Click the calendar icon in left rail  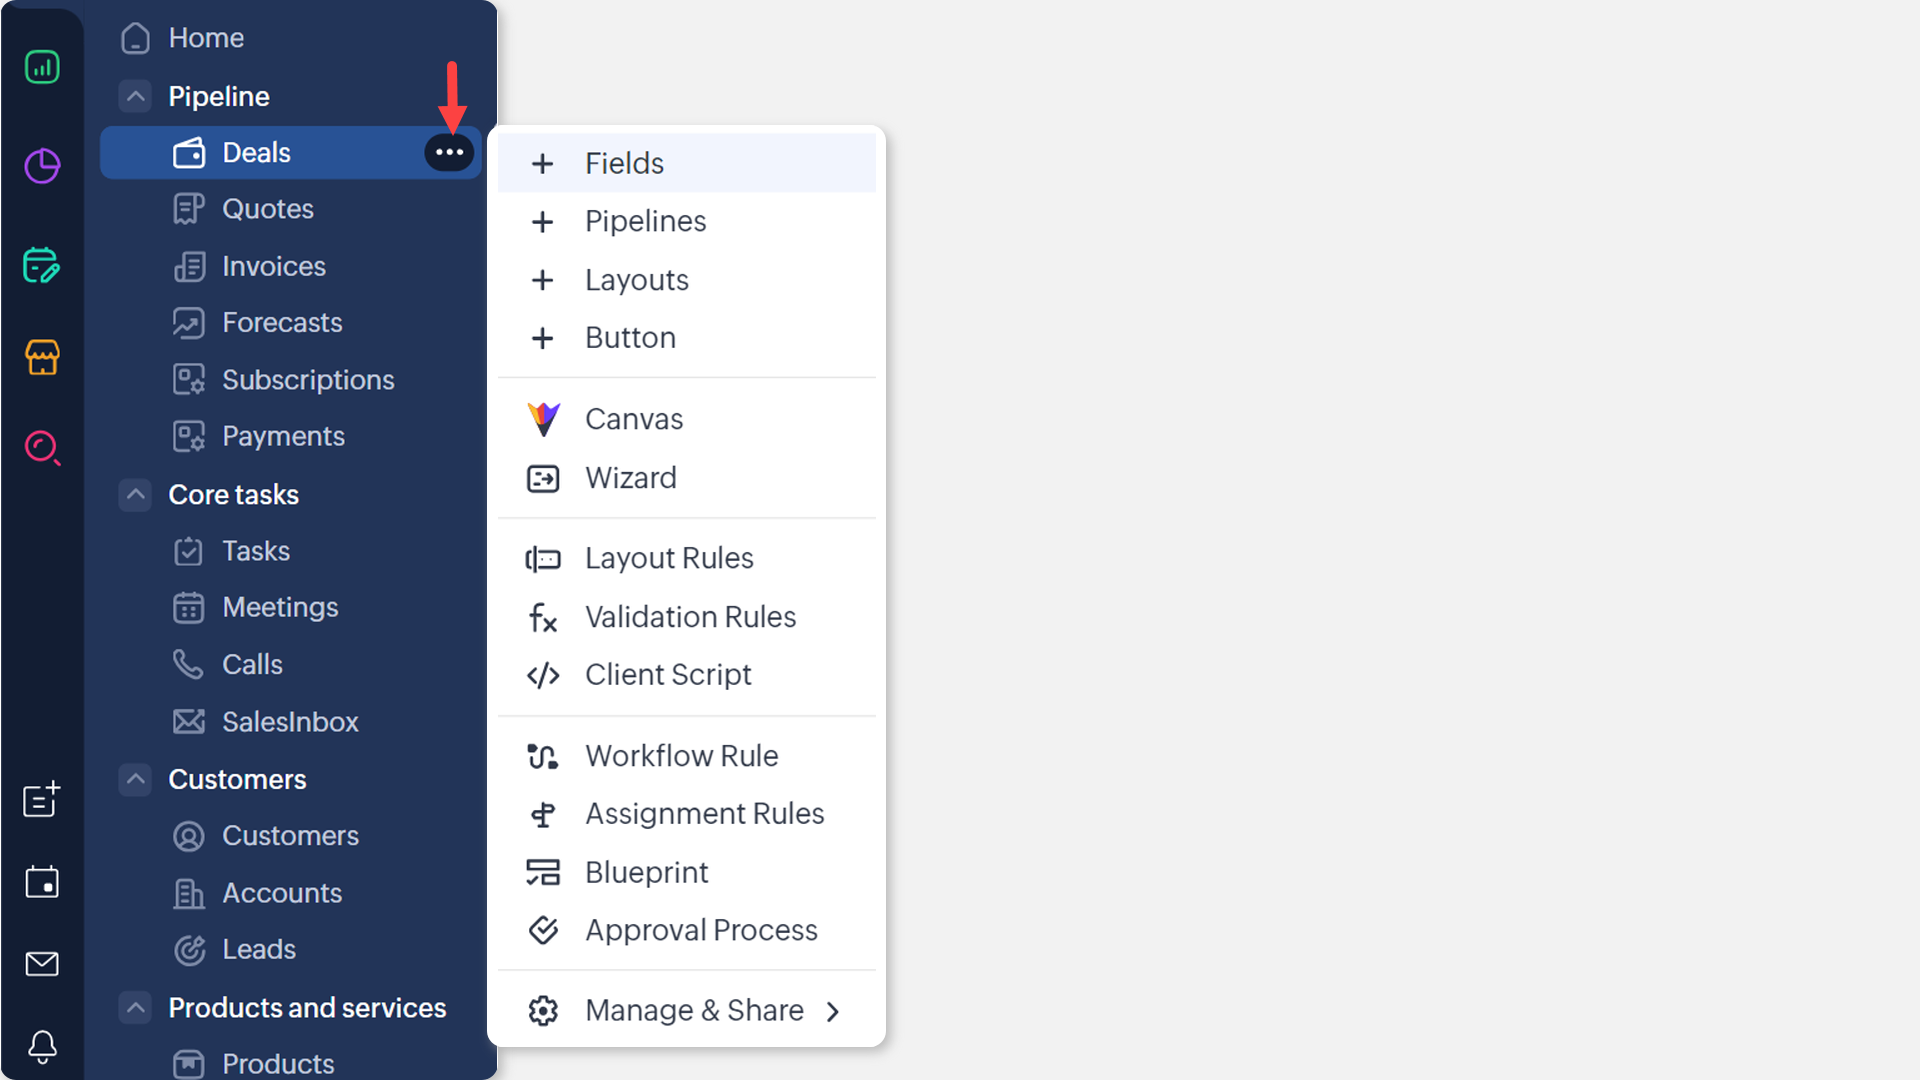[x=42, y=882]
